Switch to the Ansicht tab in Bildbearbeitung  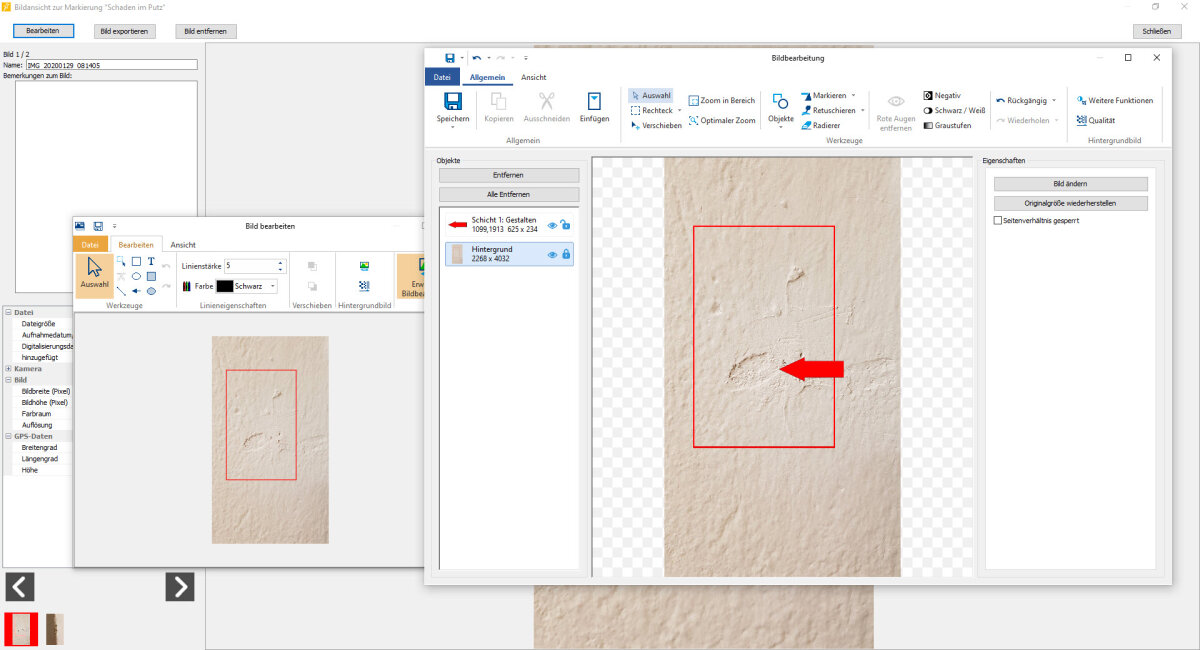tap(534, 77)
